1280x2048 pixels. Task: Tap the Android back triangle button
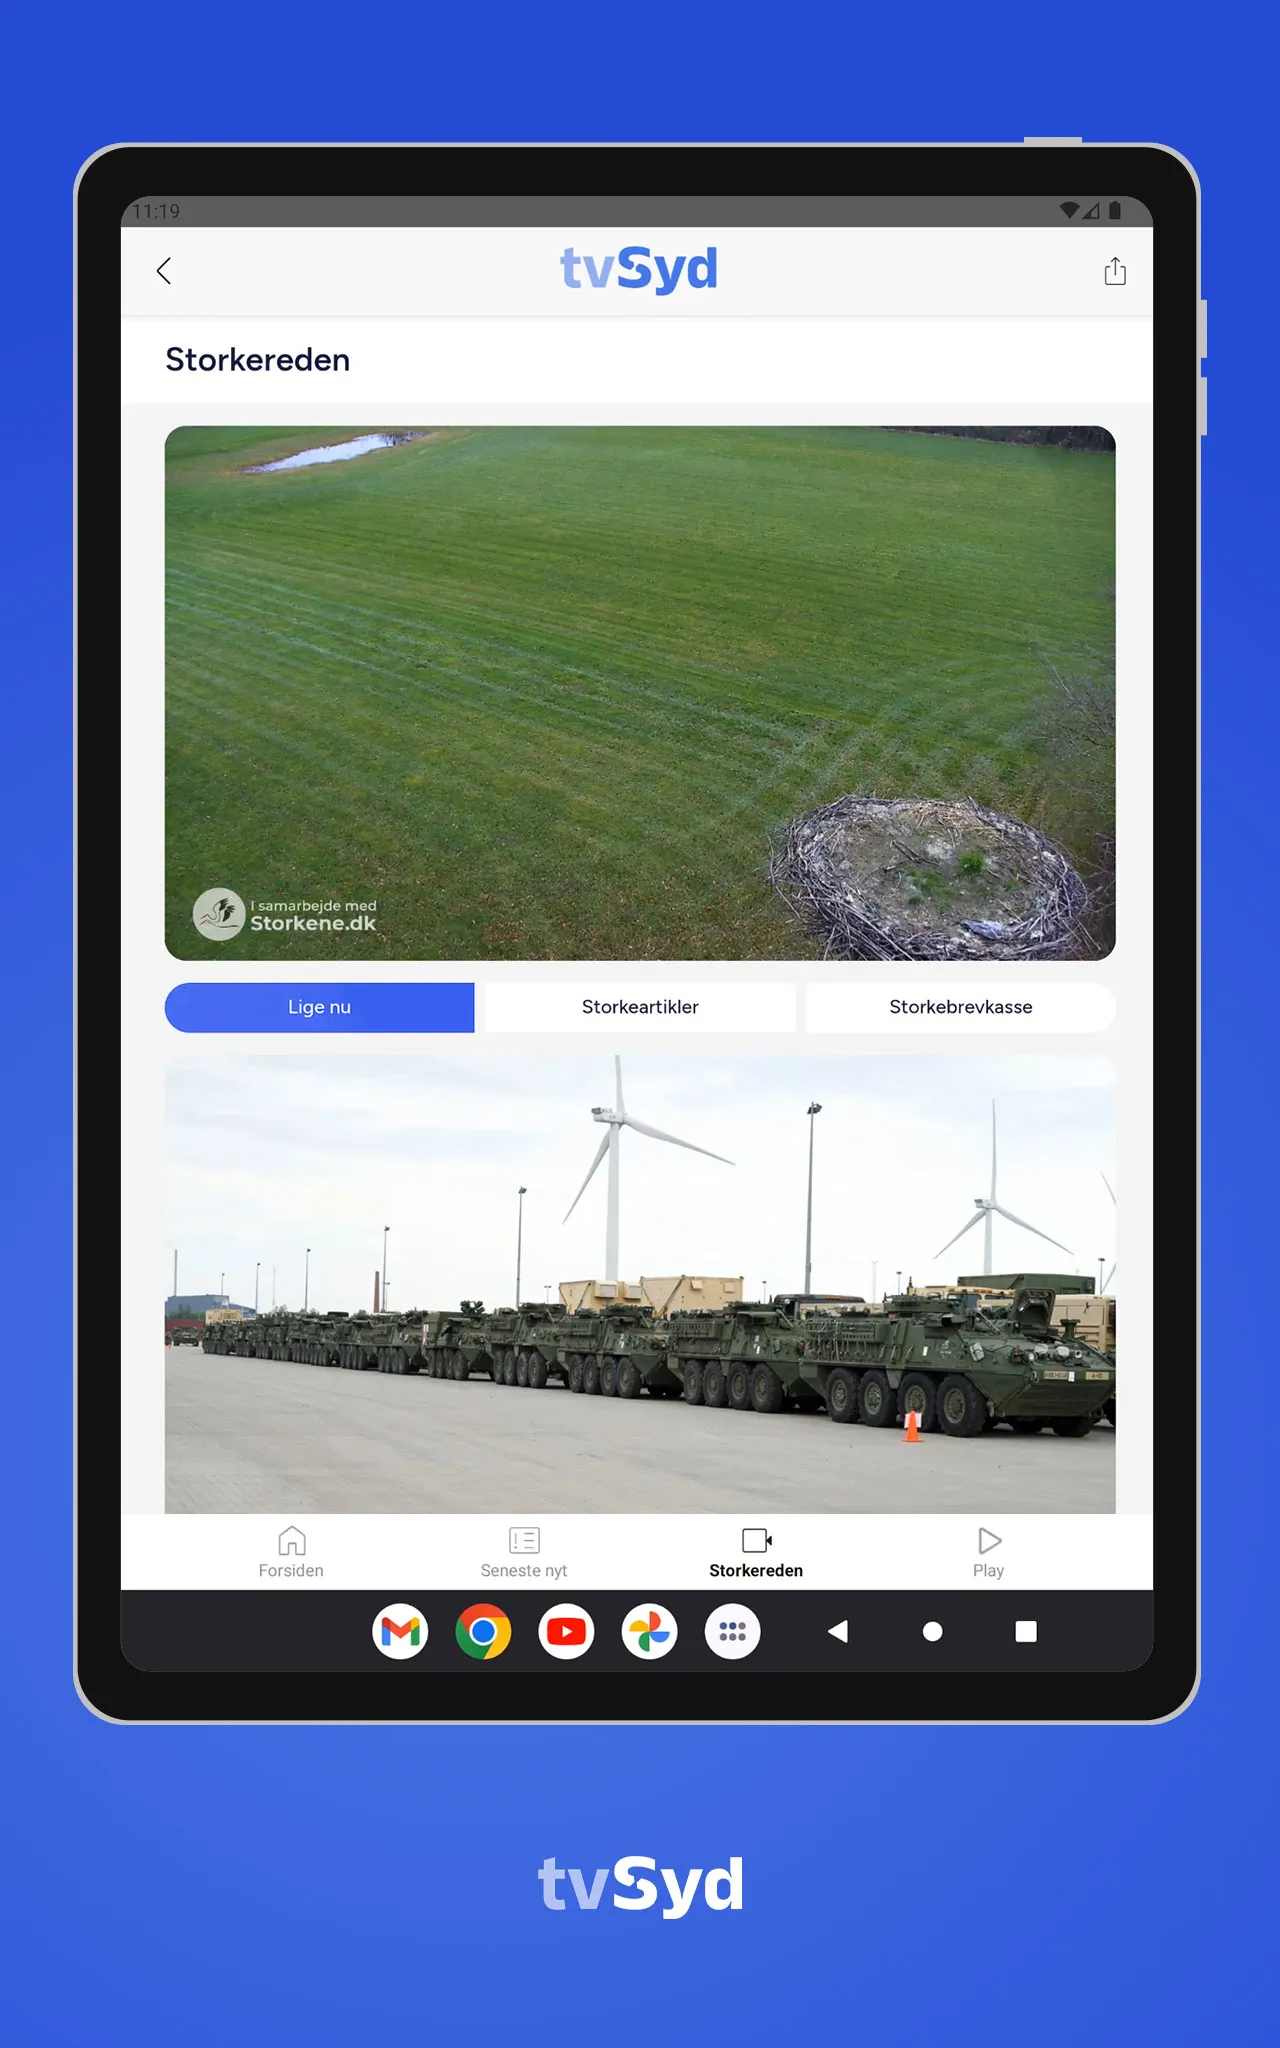click(x=838, y=1631)
